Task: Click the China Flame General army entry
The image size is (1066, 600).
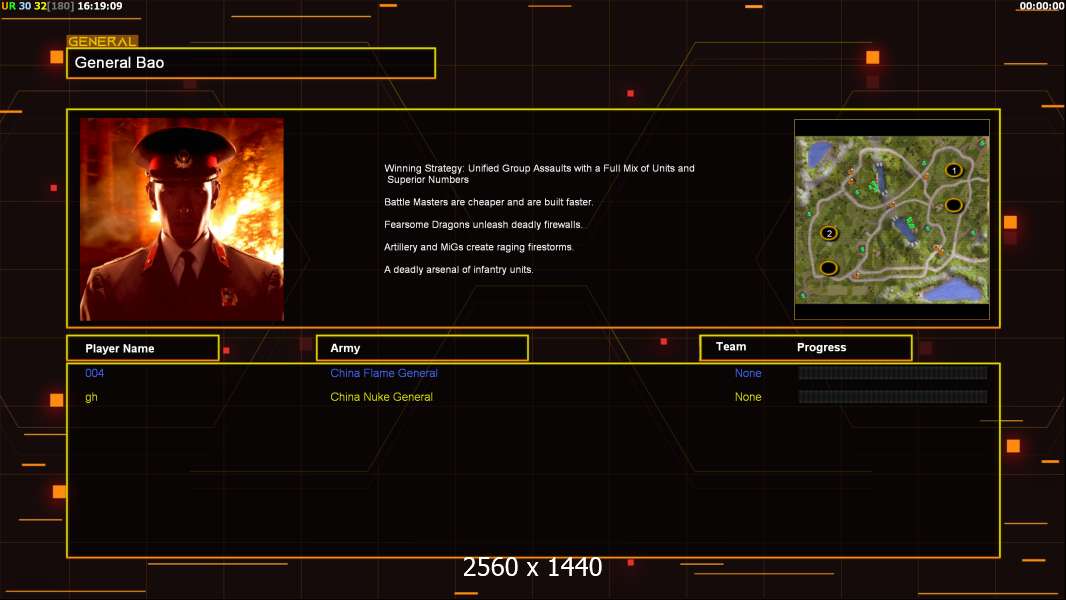Action: point(383,373)
